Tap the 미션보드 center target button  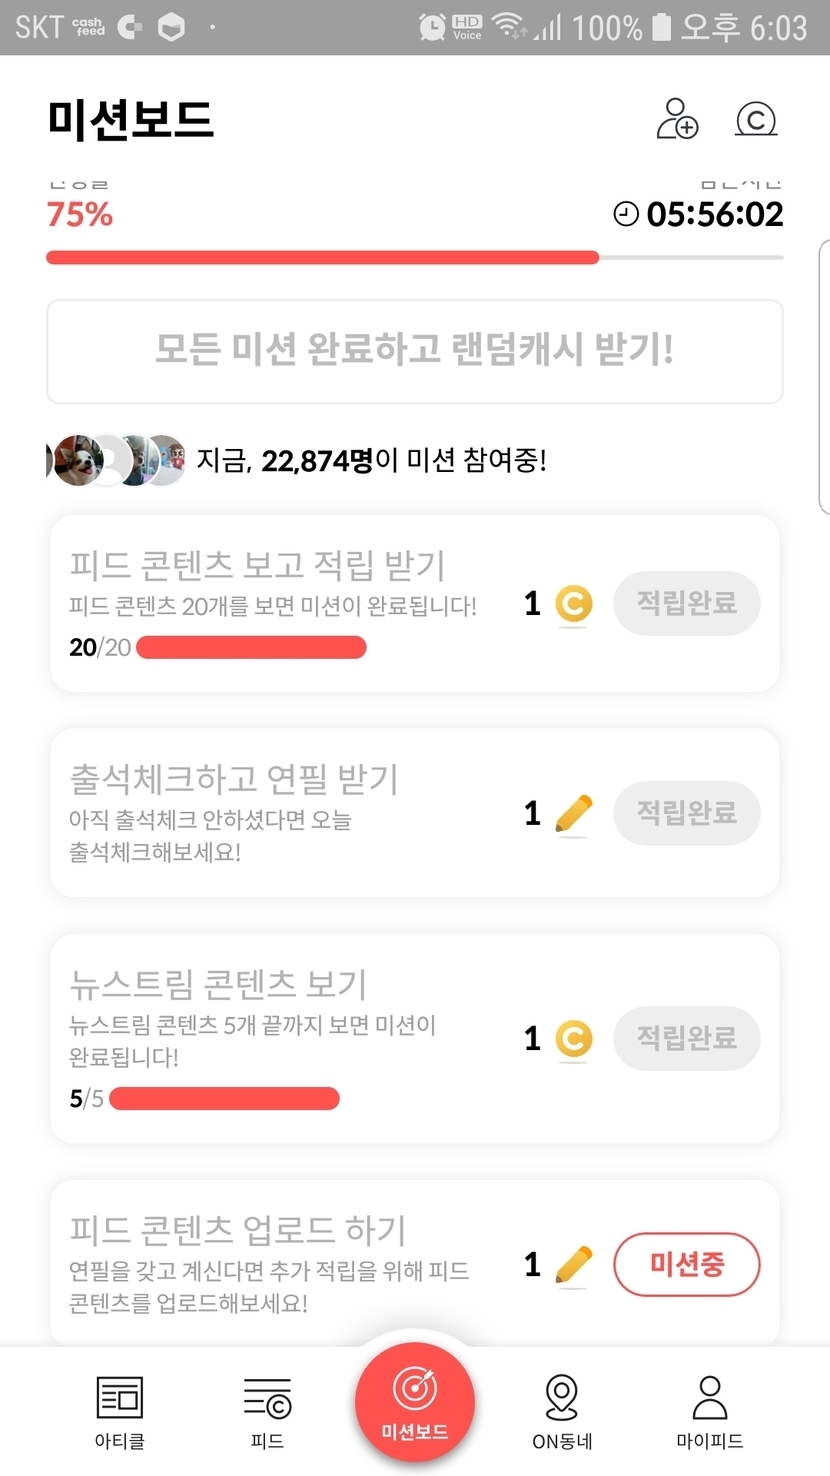point(414,1402)
